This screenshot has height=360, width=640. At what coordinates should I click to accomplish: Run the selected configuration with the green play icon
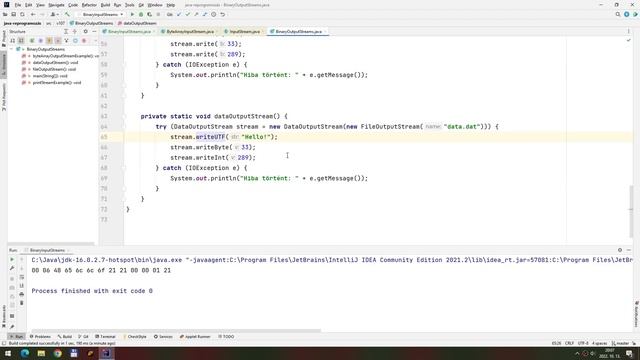(132, 14)
